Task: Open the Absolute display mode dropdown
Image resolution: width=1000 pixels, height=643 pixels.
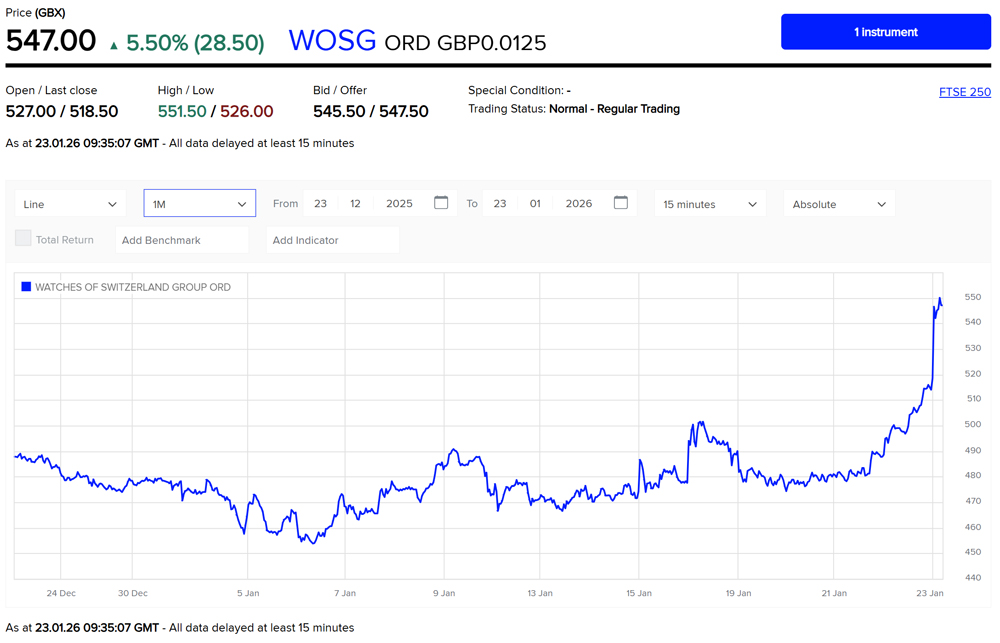Action: point(838,203)
